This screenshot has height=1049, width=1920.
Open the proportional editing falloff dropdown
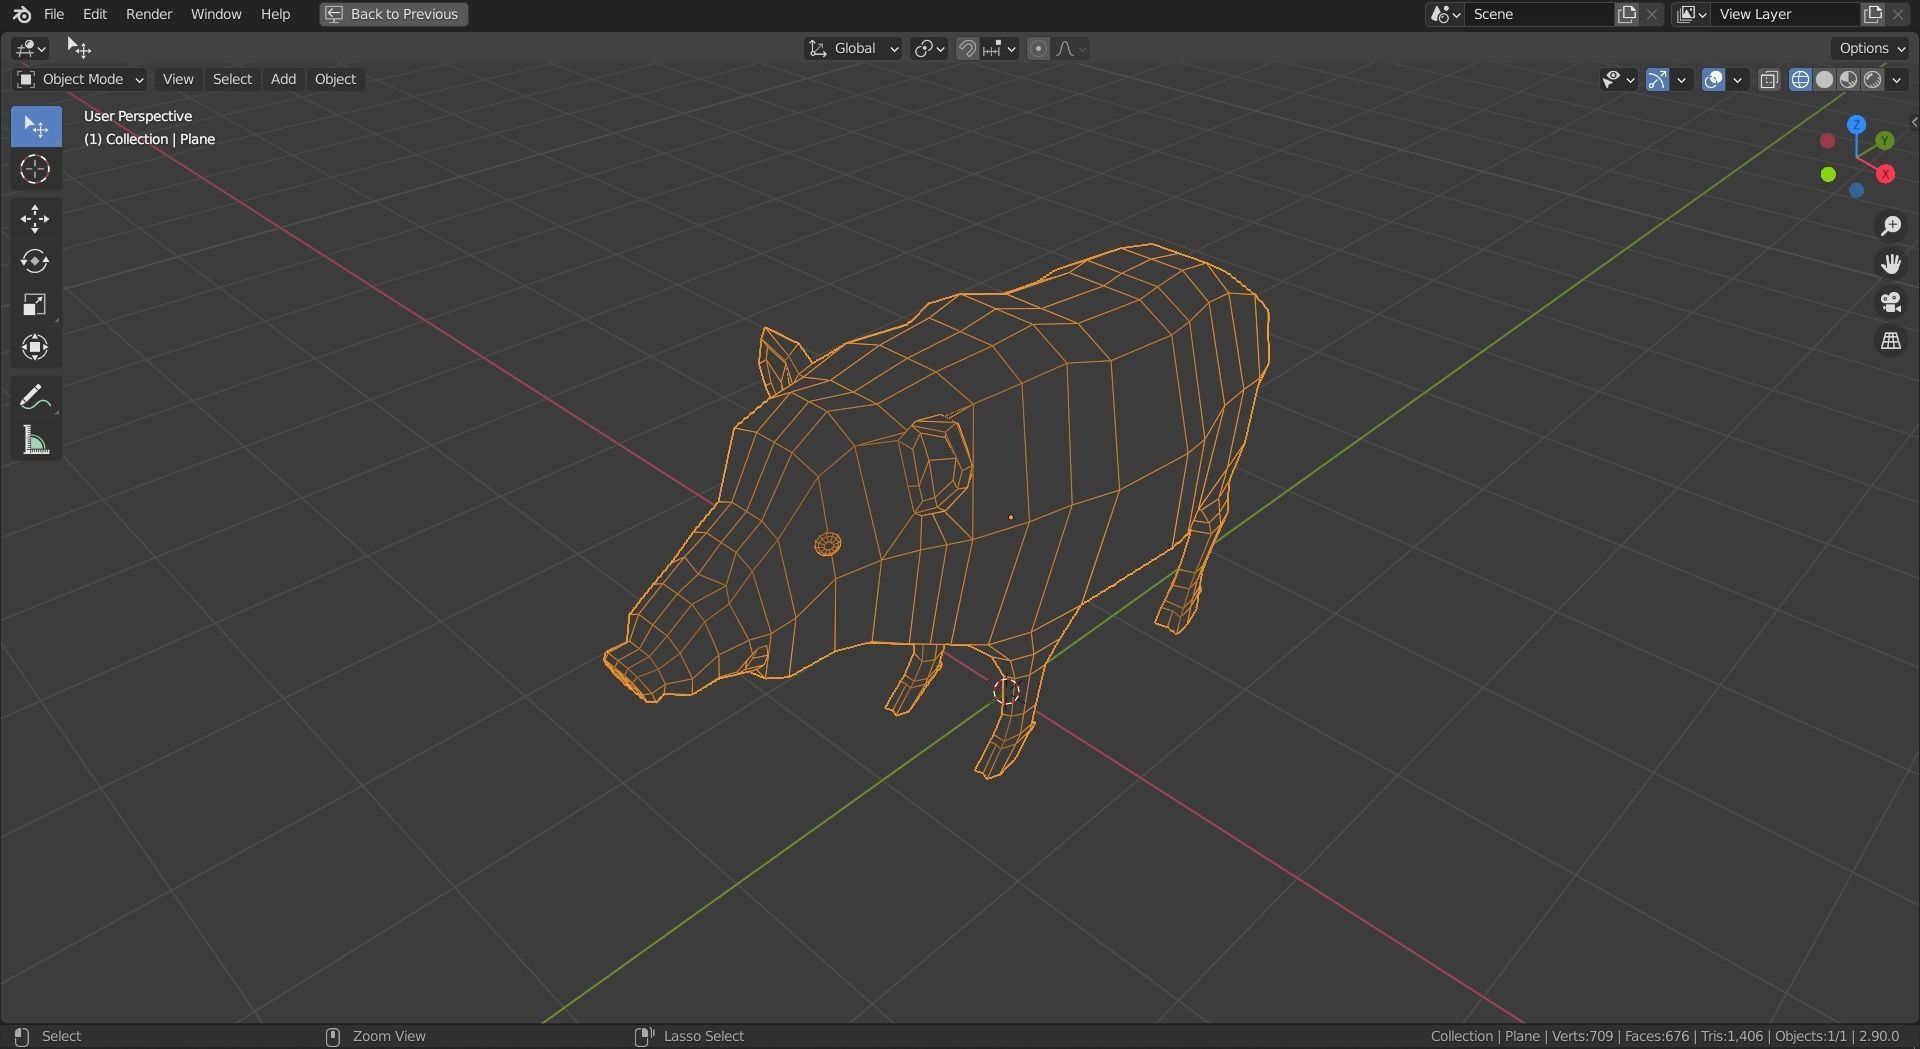[x=1071, y=48]
